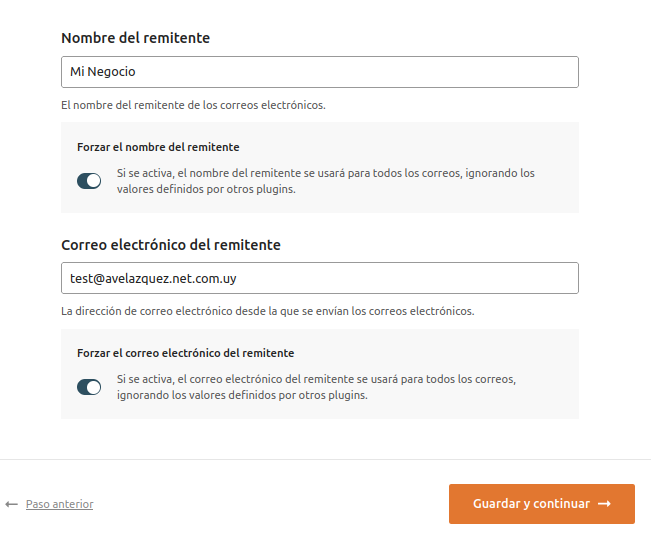Click the help text starting "La dirección de correo"
Viewport: 651px width, 541px height.
pos(267,311)
